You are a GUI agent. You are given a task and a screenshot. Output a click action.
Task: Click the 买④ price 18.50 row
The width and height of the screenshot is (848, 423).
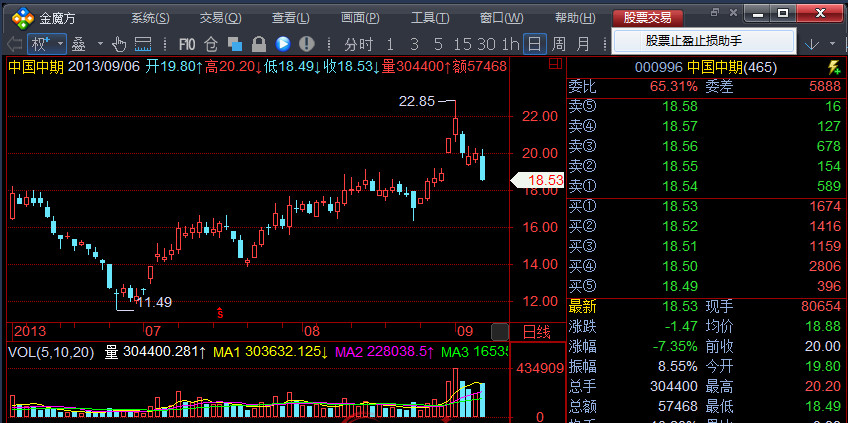click(x=705, y=266)
